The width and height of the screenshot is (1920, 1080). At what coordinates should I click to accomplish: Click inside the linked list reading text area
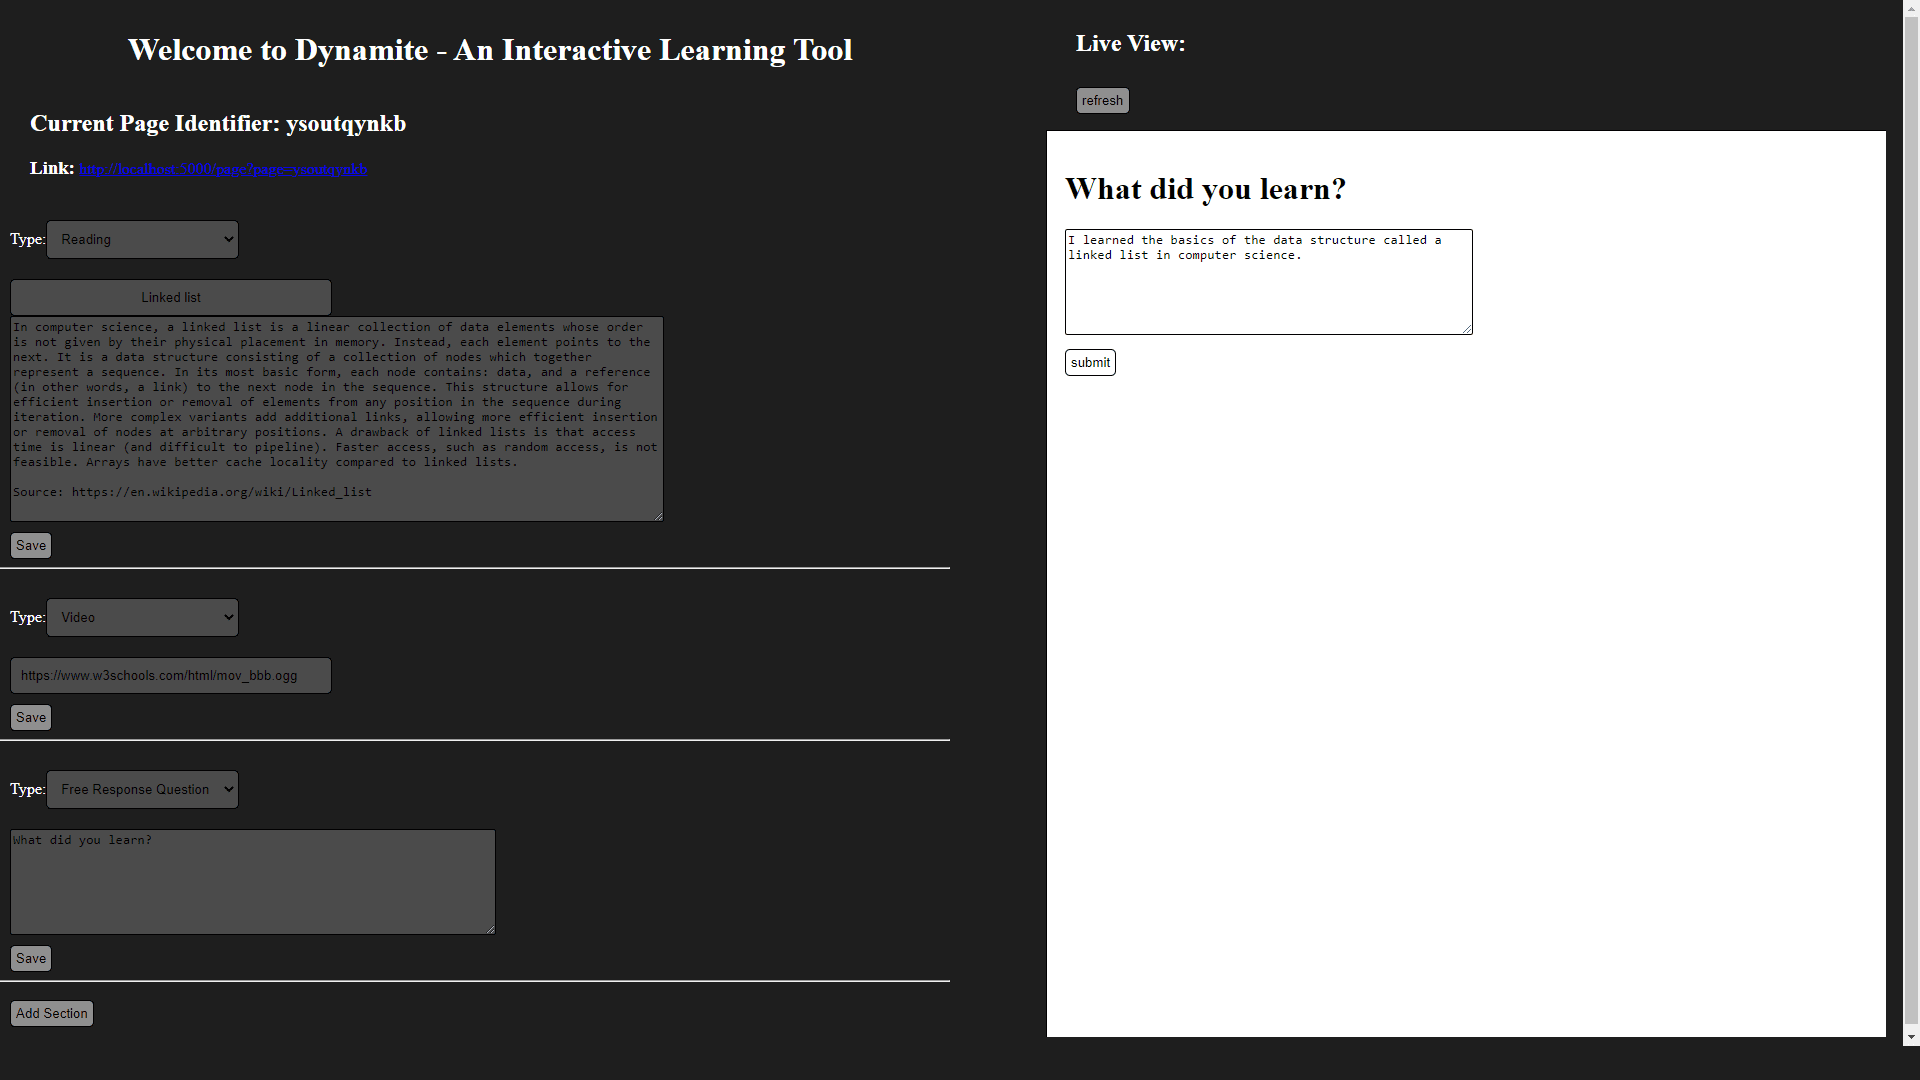(337, 419)
